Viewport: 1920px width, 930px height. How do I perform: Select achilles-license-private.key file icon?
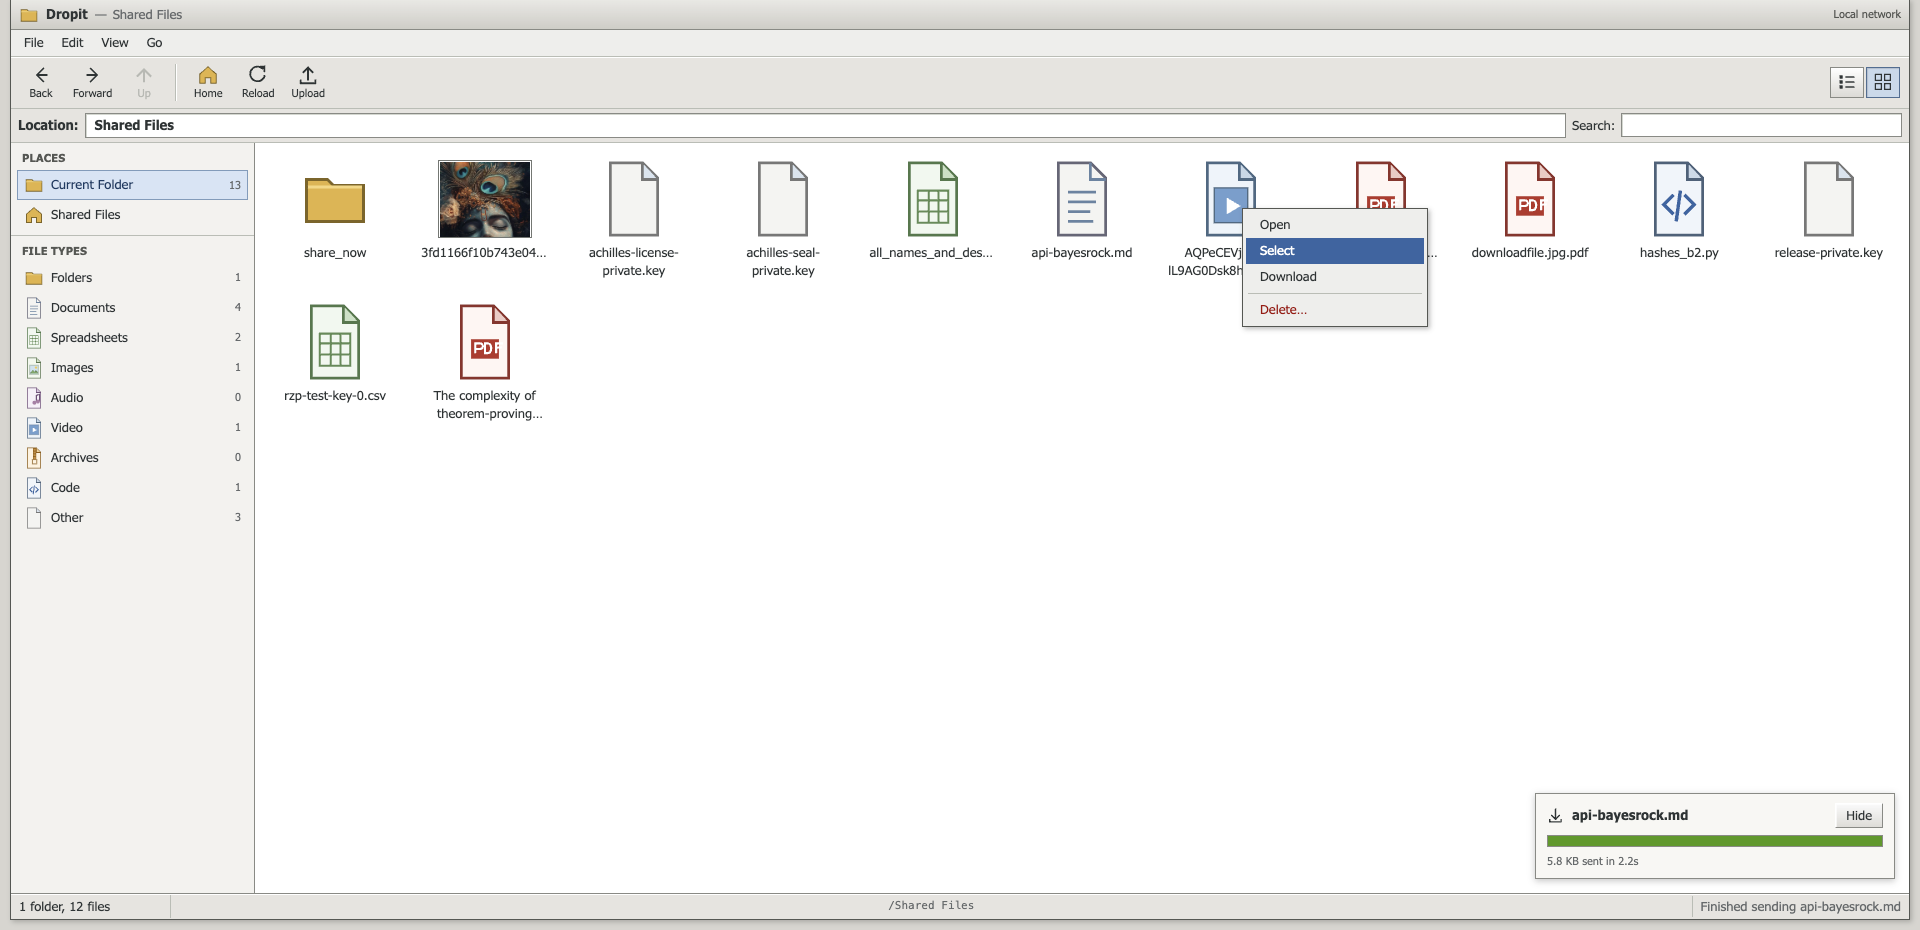pos(634,199)
